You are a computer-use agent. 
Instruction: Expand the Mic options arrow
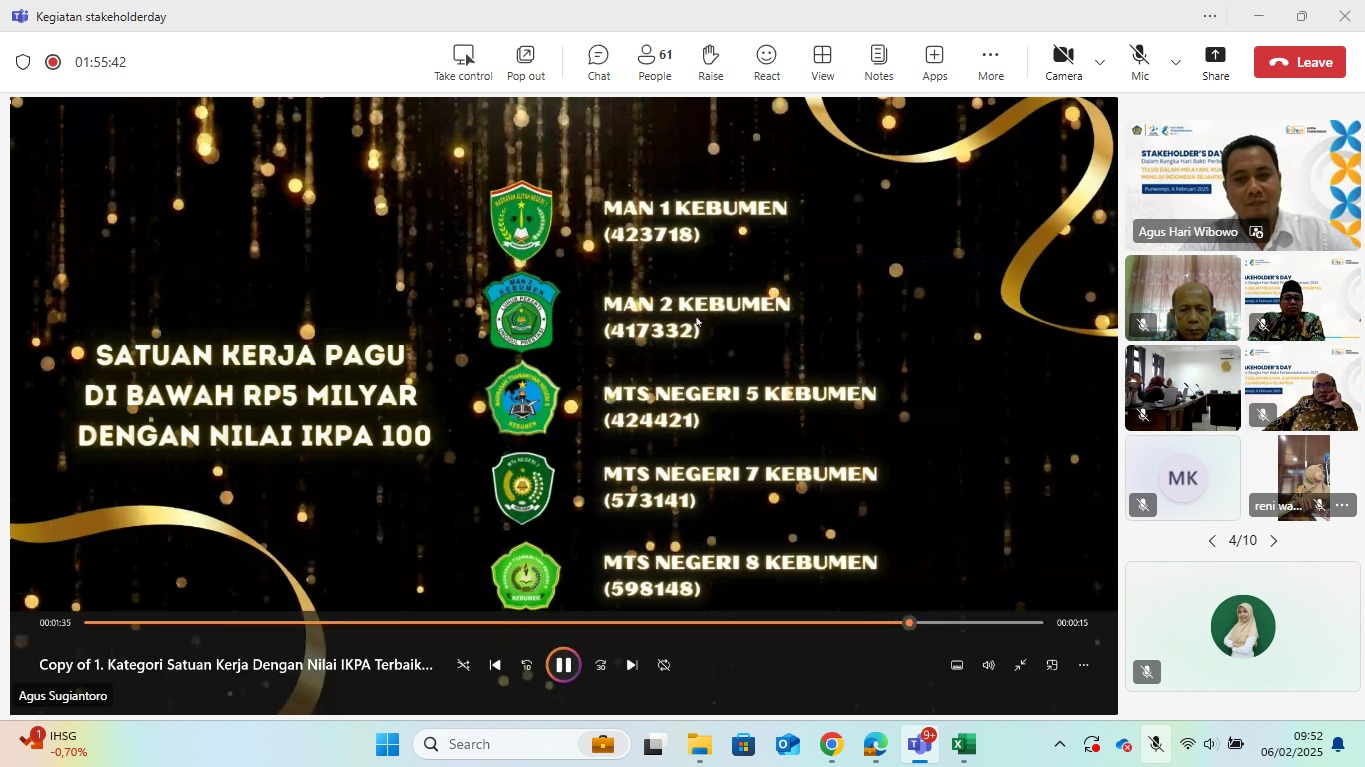click(1176, 62)
